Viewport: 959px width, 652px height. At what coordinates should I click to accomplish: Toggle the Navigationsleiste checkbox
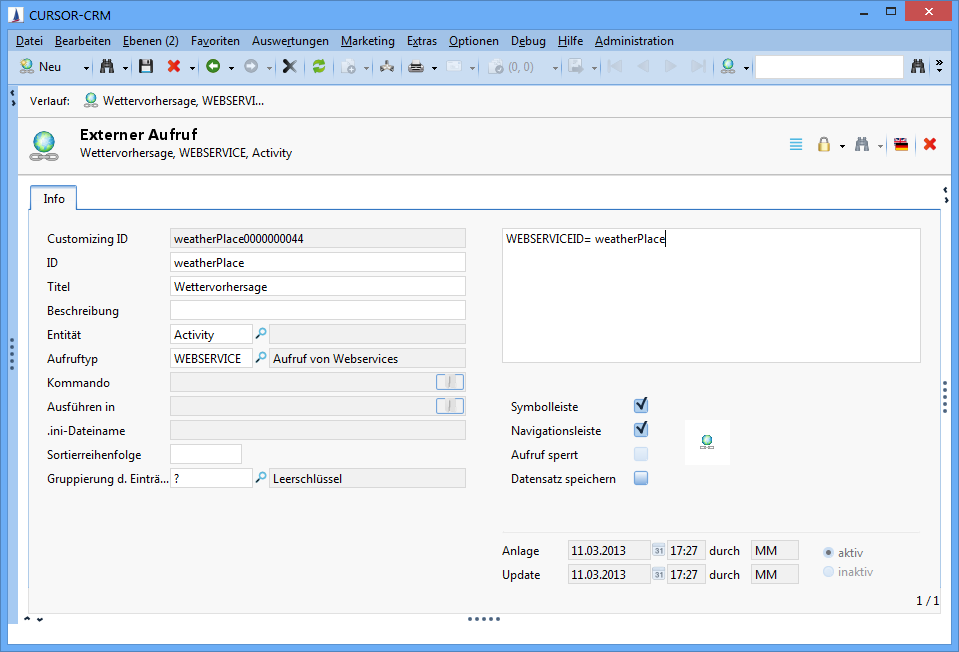click(x=641, y=430)
